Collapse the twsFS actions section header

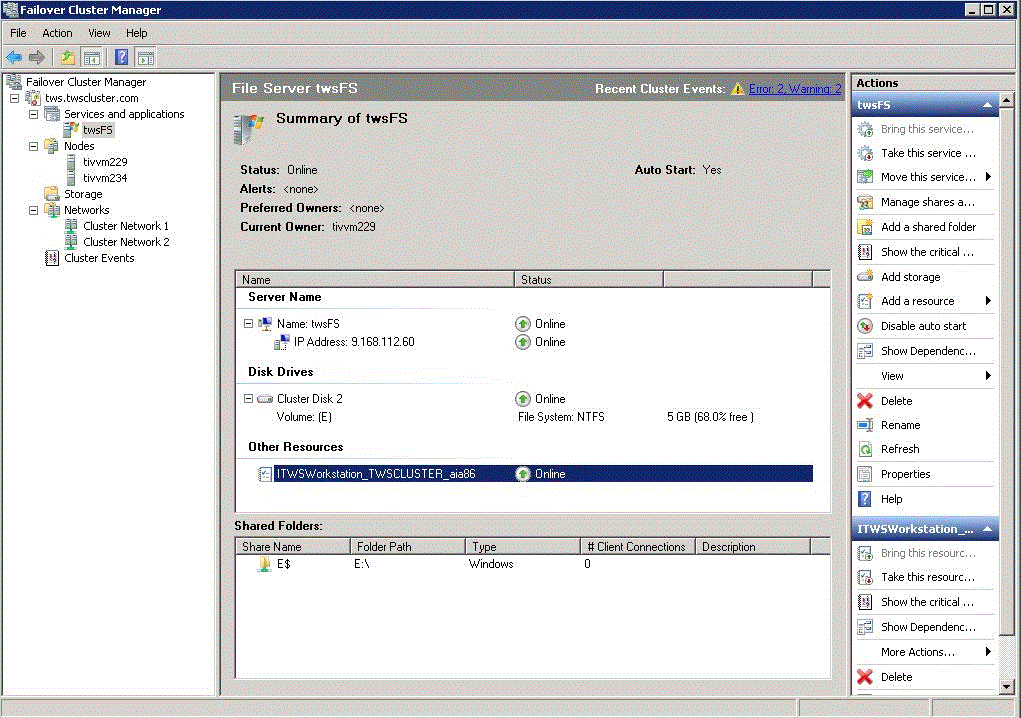point(987,105)
